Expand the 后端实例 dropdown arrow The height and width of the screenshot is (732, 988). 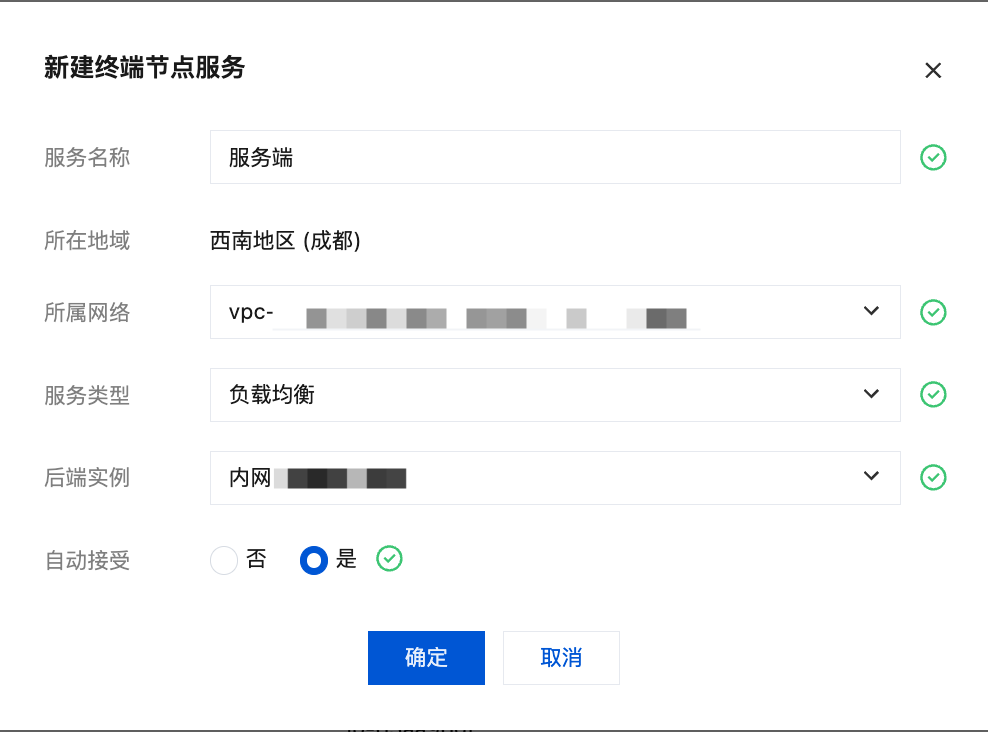click(x=871, y=476)
